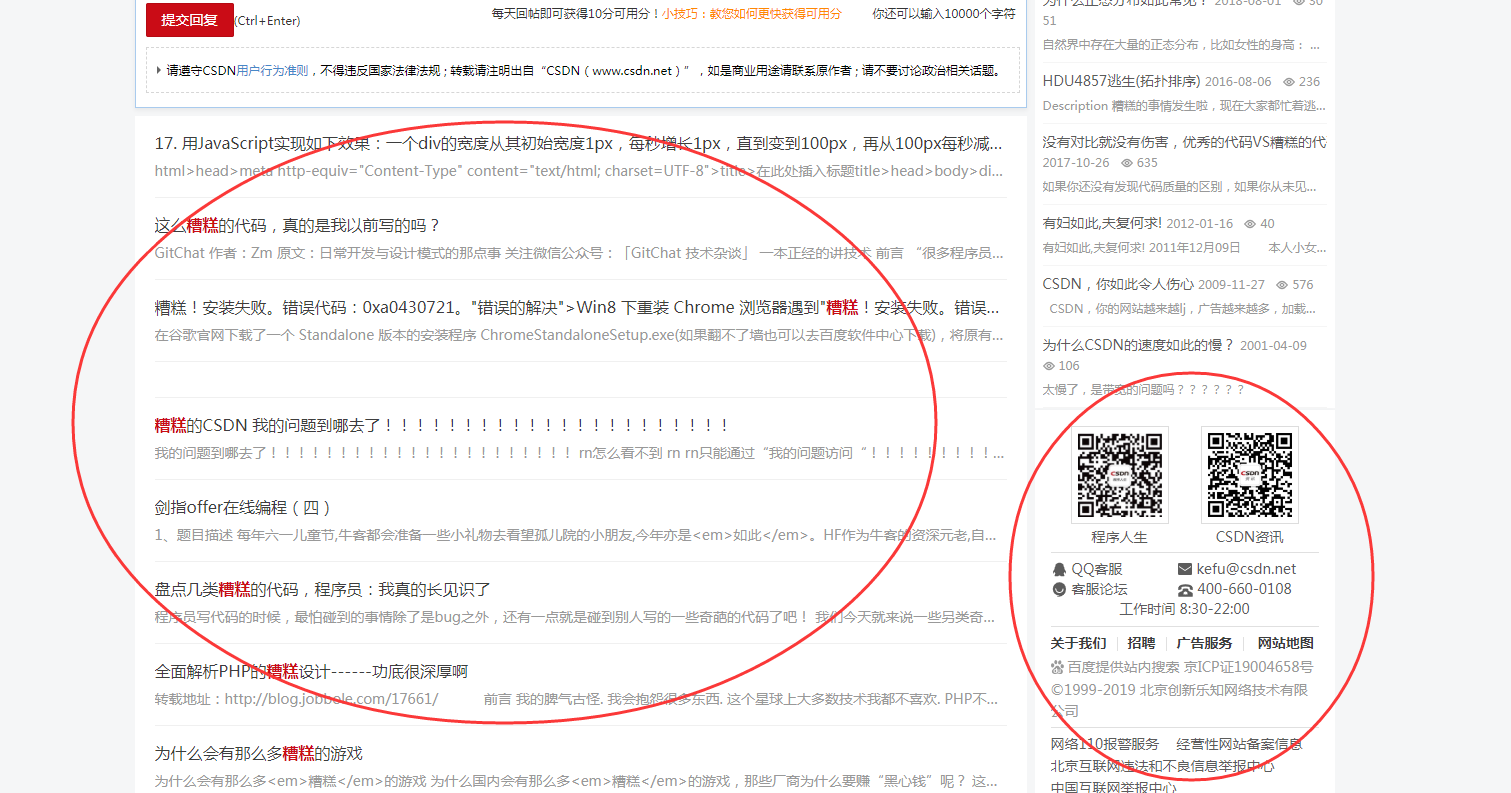
Task: Open 北京互联网违法和不良信息举报中心 link
Action: pyautogui.click(x=1162, y=767)
